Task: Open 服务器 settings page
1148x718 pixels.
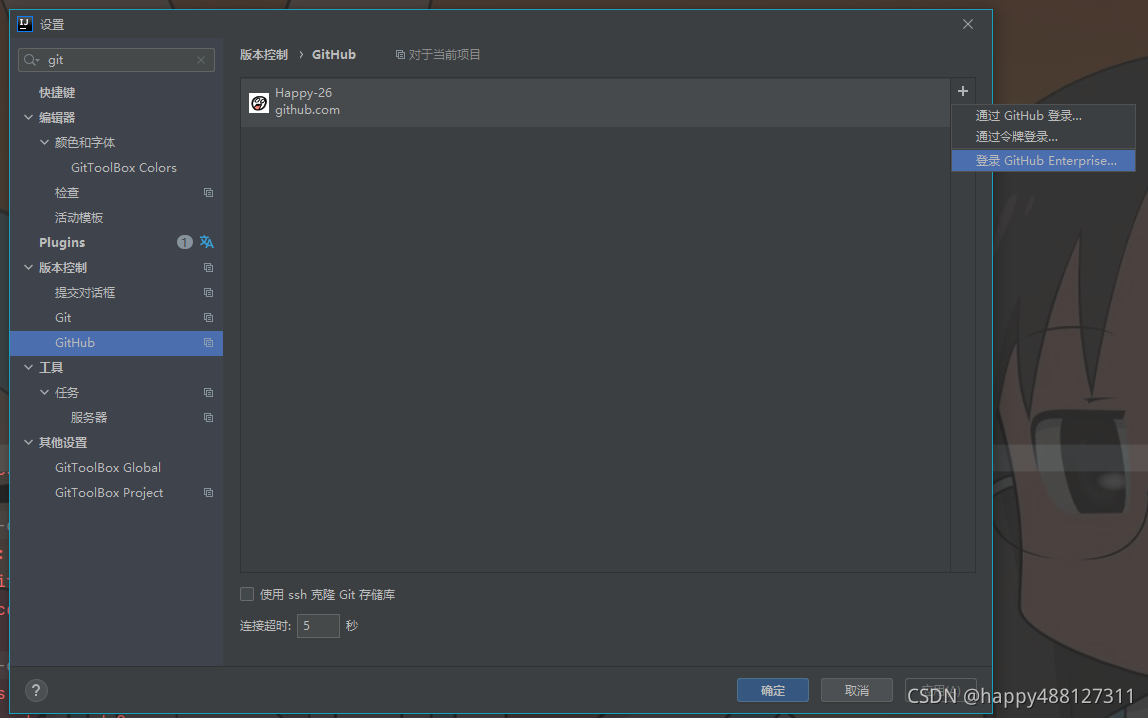Action: [89, 418]
